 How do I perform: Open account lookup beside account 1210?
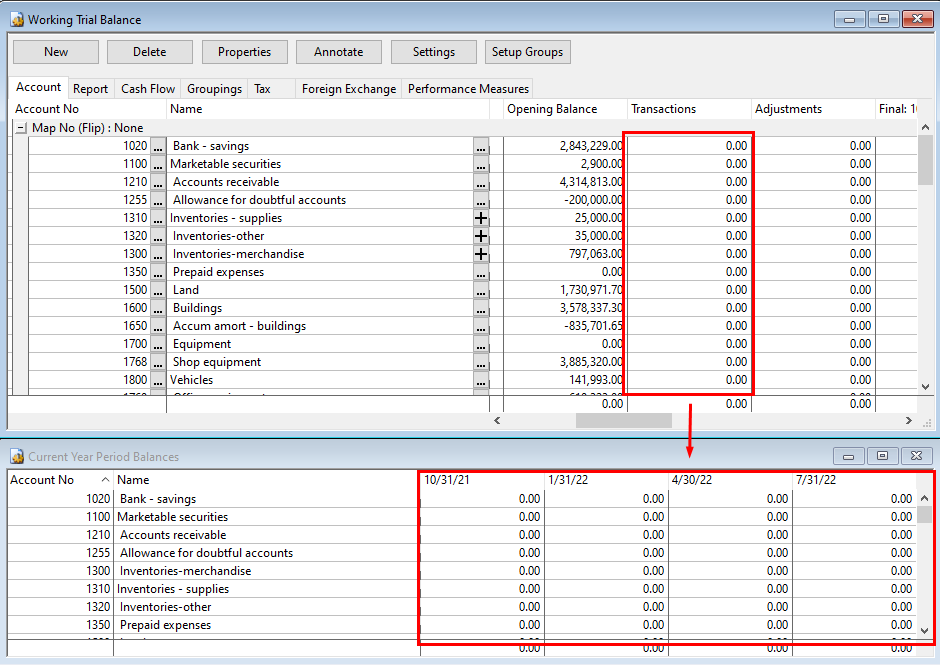pos(158,182)
